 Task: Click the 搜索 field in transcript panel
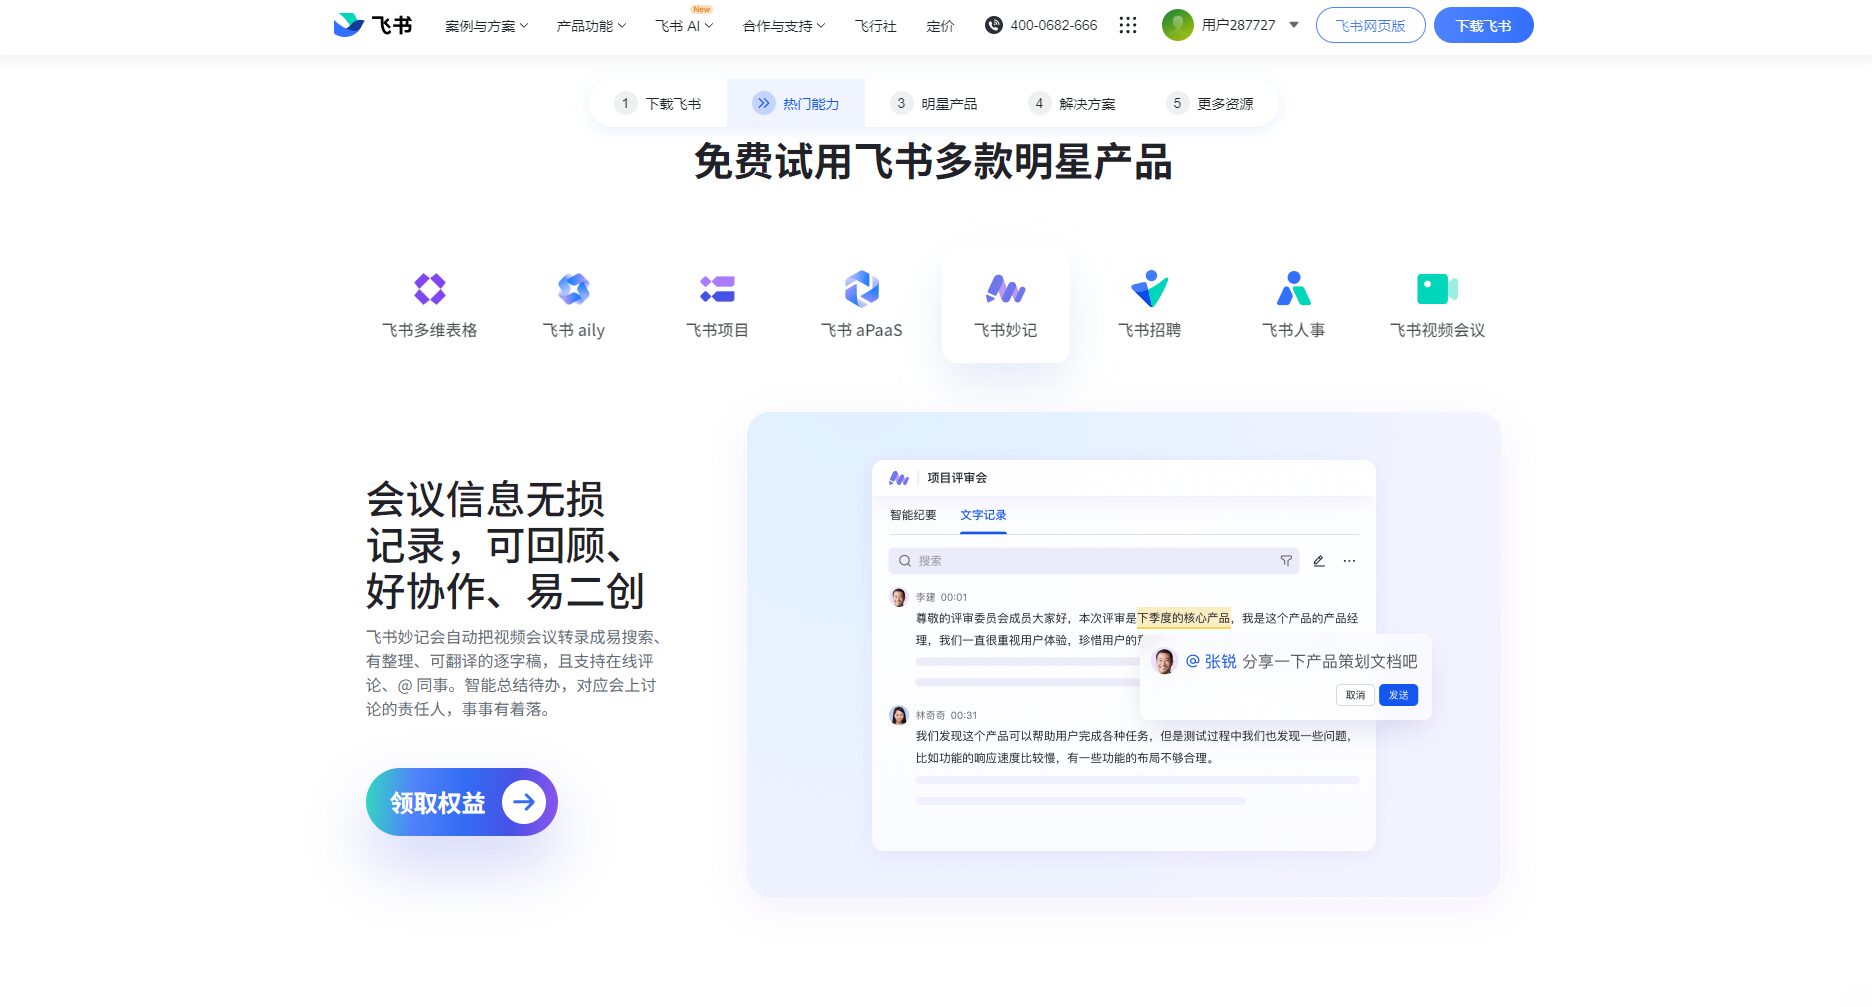tap(1093, 561)
